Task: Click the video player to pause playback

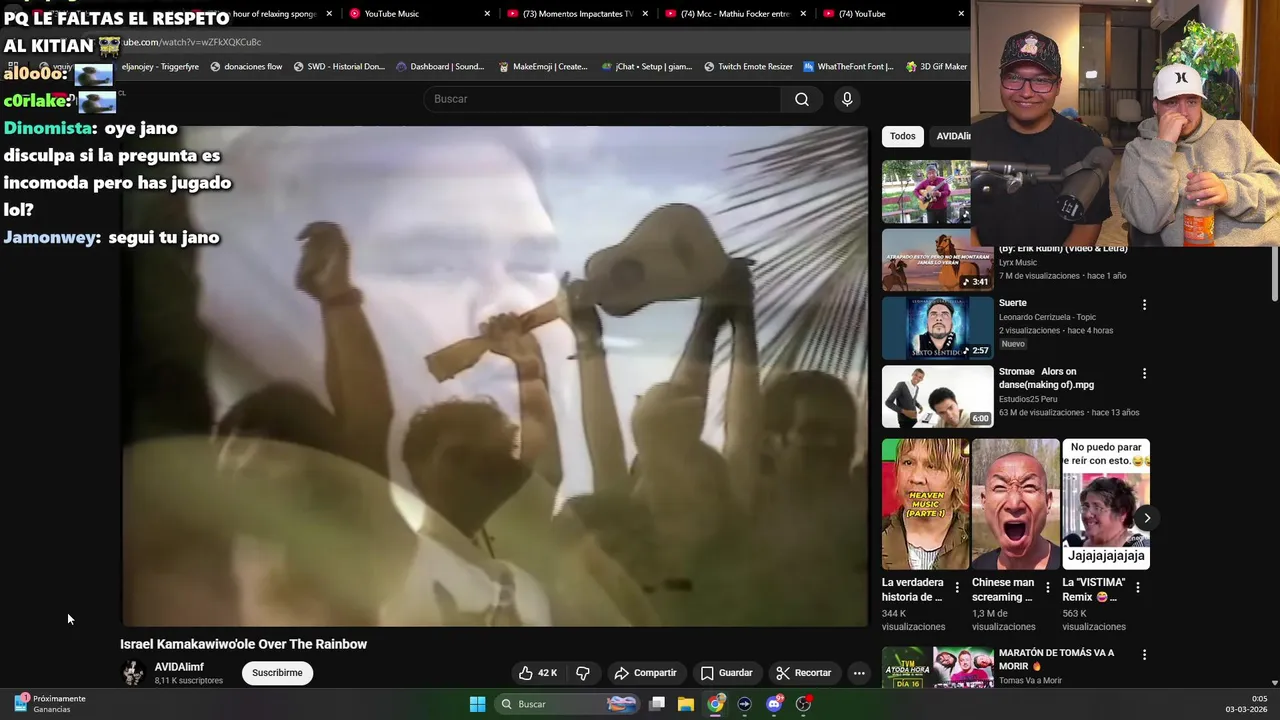Action: (x=495, y=377)
